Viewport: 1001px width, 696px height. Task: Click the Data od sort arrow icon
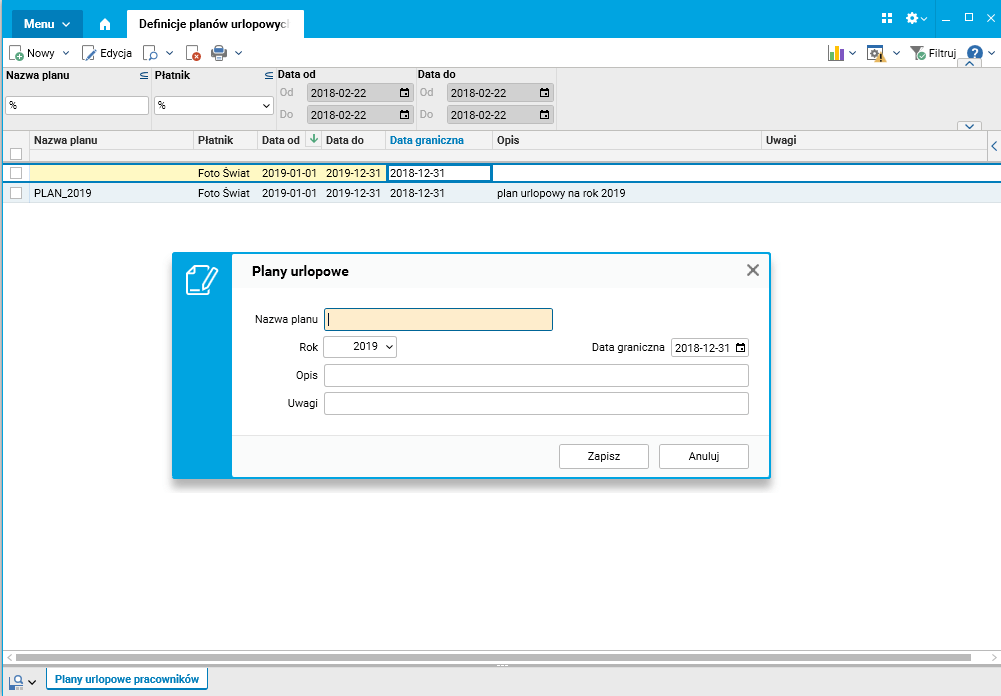(x=313, y=139)
